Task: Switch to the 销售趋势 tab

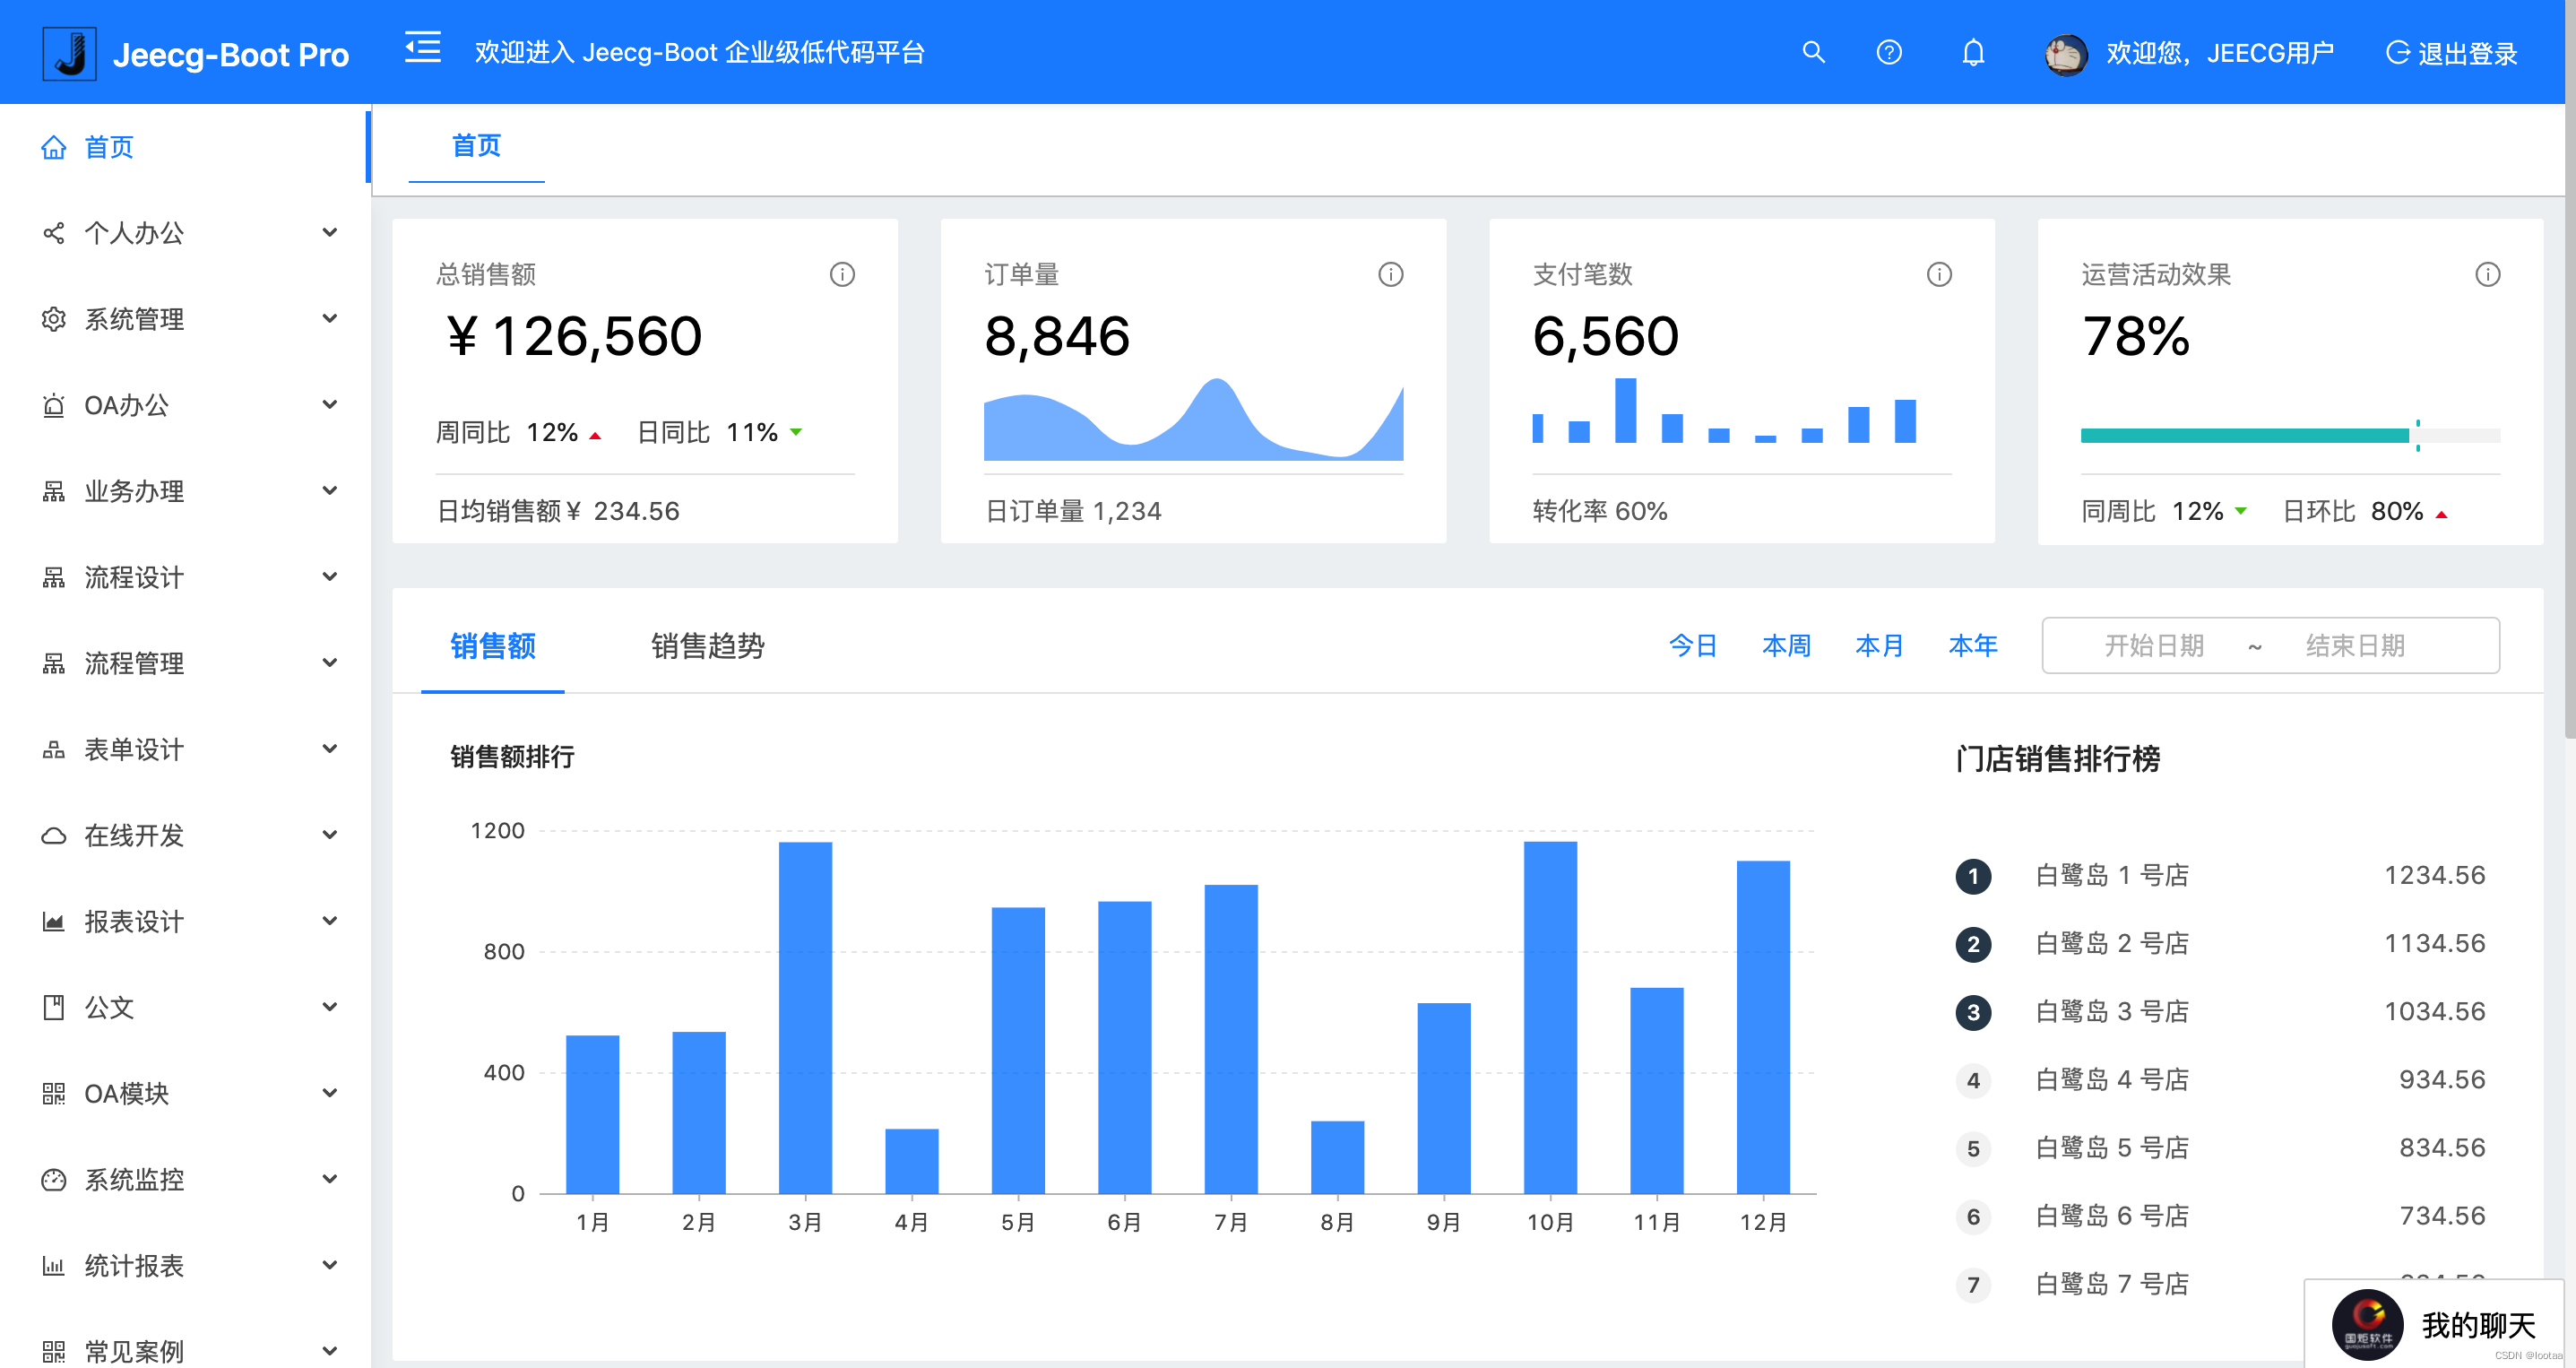Action: [x=706, y=647]
